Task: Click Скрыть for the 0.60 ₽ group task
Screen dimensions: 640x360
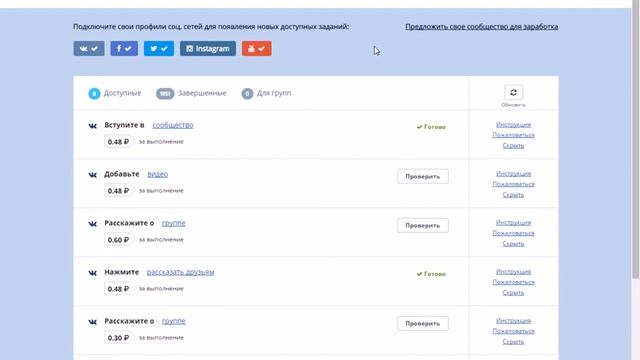Action: [x=513, y=244]
